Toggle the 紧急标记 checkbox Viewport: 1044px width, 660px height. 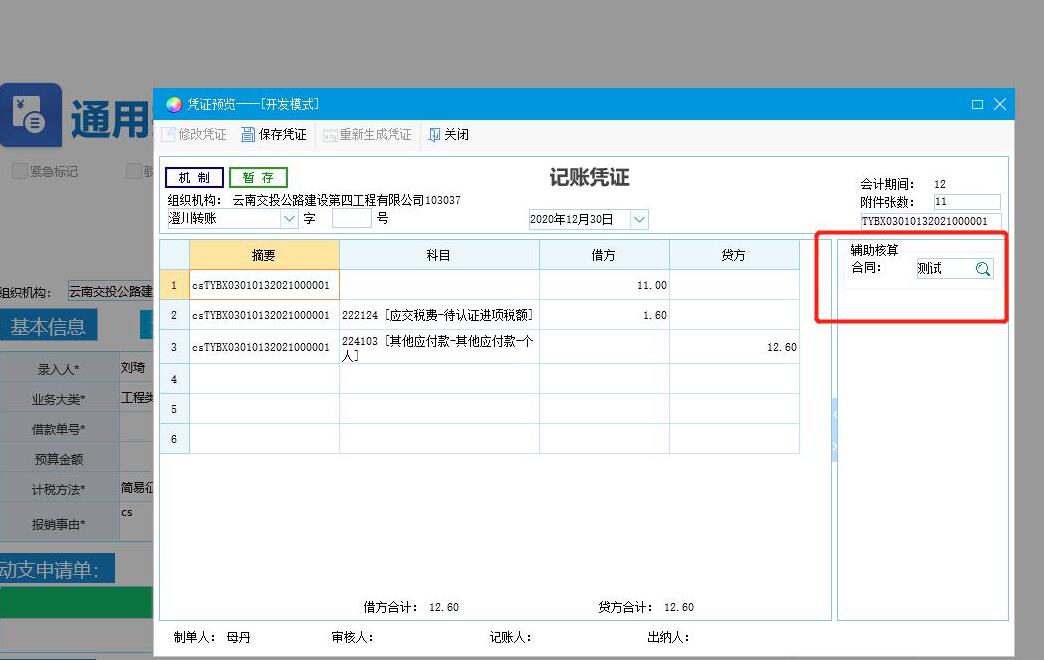(x=19, y=171)
